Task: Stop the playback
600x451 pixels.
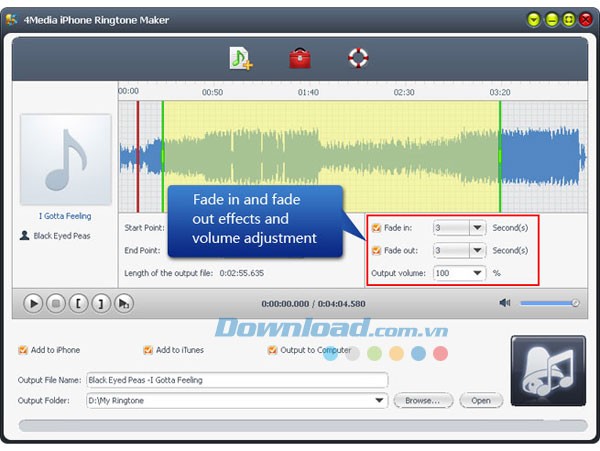Action: (x=56, y=304)
